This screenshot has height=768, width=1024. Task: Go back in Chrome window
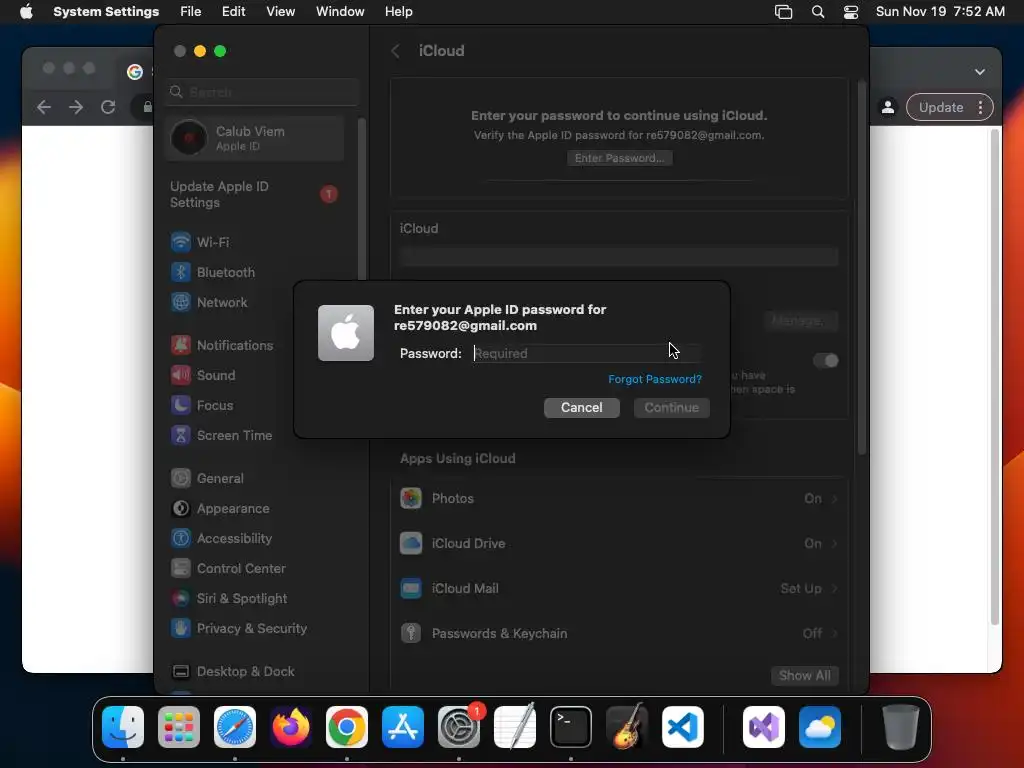click(x=44, y=107)
